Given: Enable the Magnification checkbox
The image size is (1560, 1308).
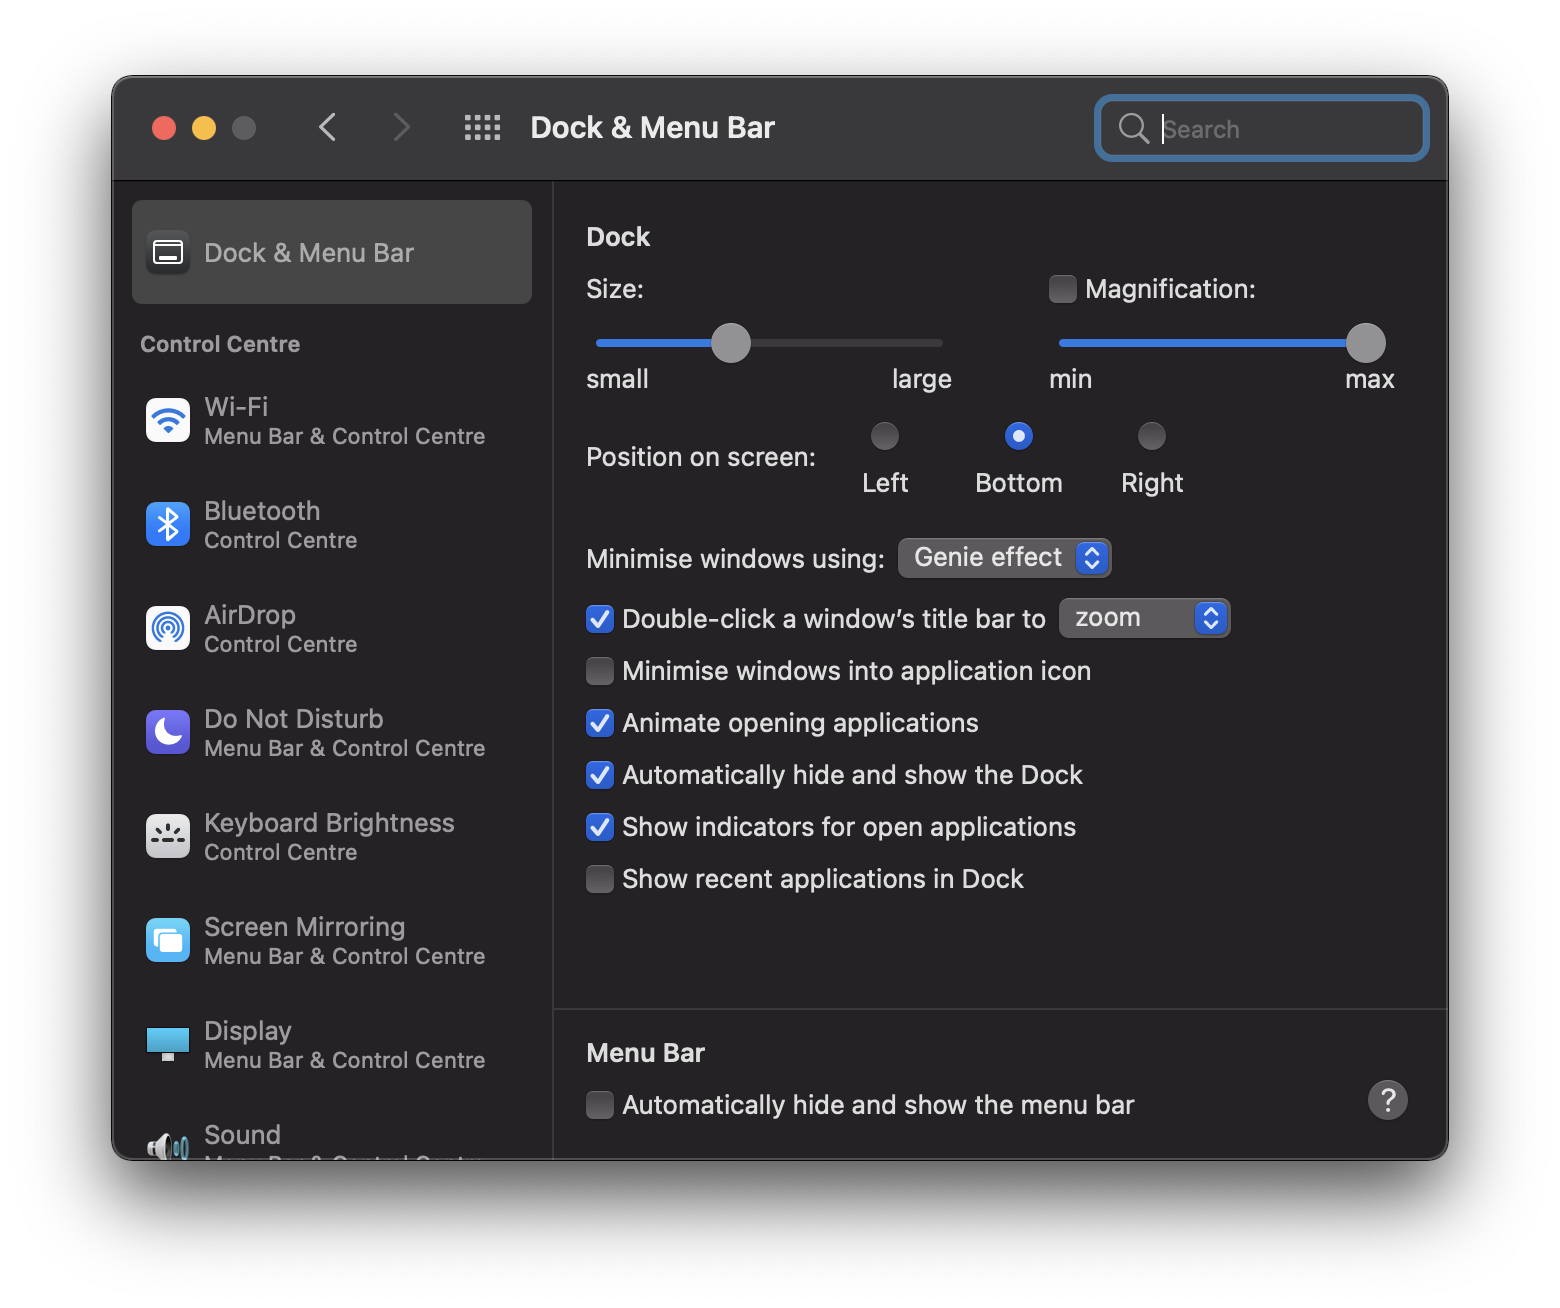Looking at the screenshot, I should (1063, 289).
